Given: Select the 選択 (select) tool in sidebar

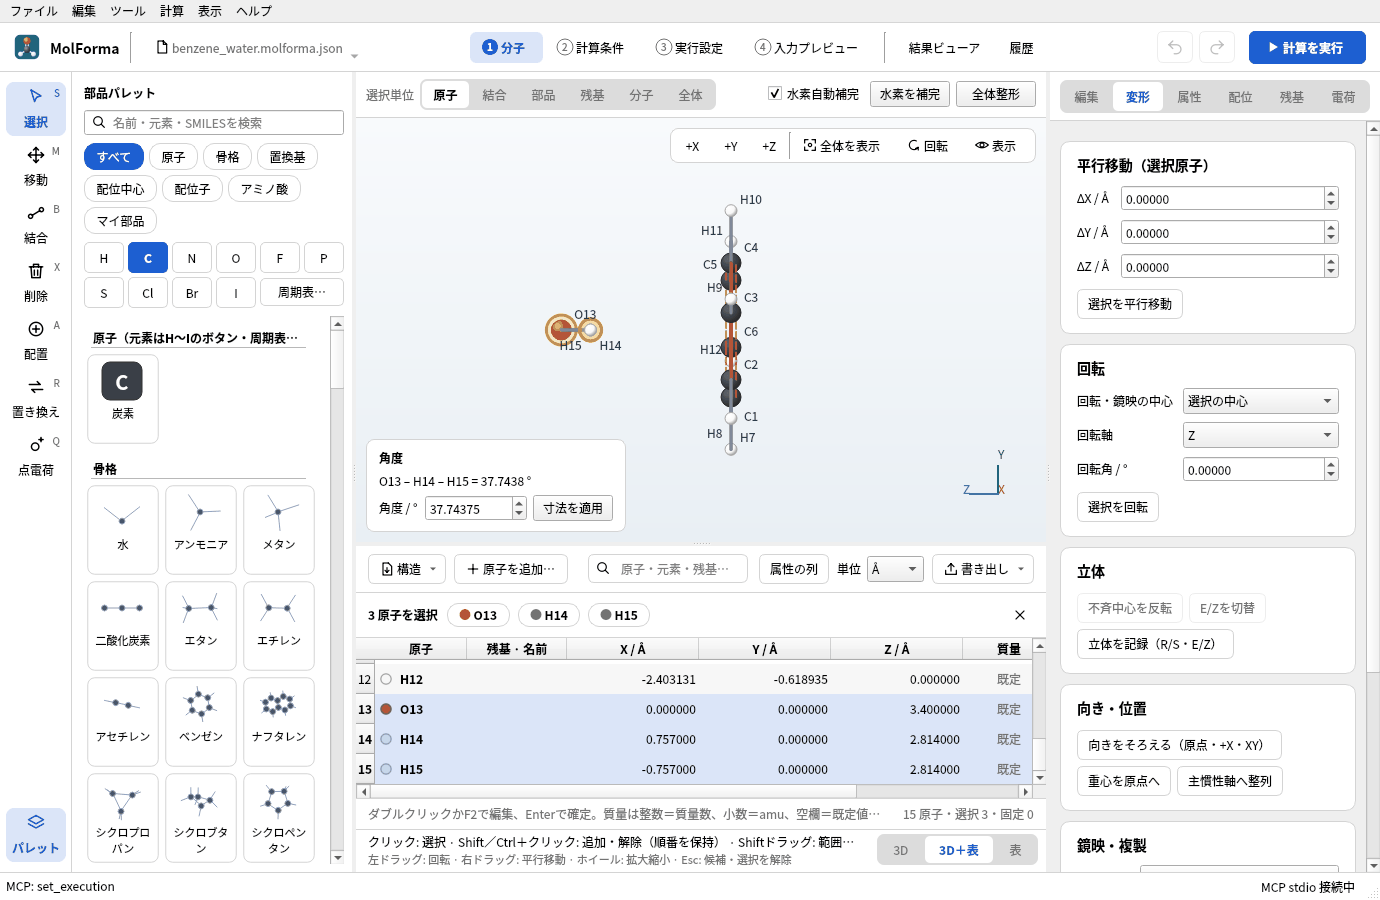Looking at the screenshot, I should pyautogui.click(x=36, y=108).
